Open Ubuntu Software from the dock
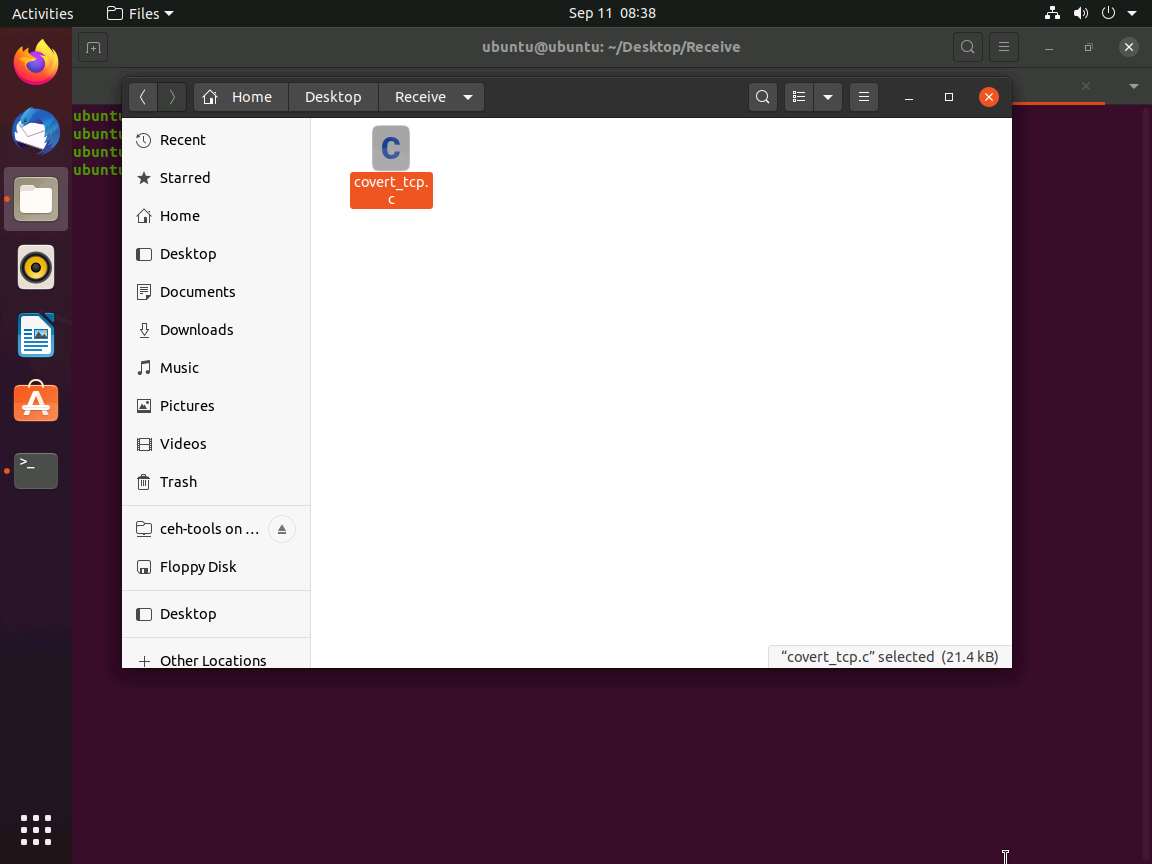The height and width of the screenshot is (864, 1152). (36, 403)
